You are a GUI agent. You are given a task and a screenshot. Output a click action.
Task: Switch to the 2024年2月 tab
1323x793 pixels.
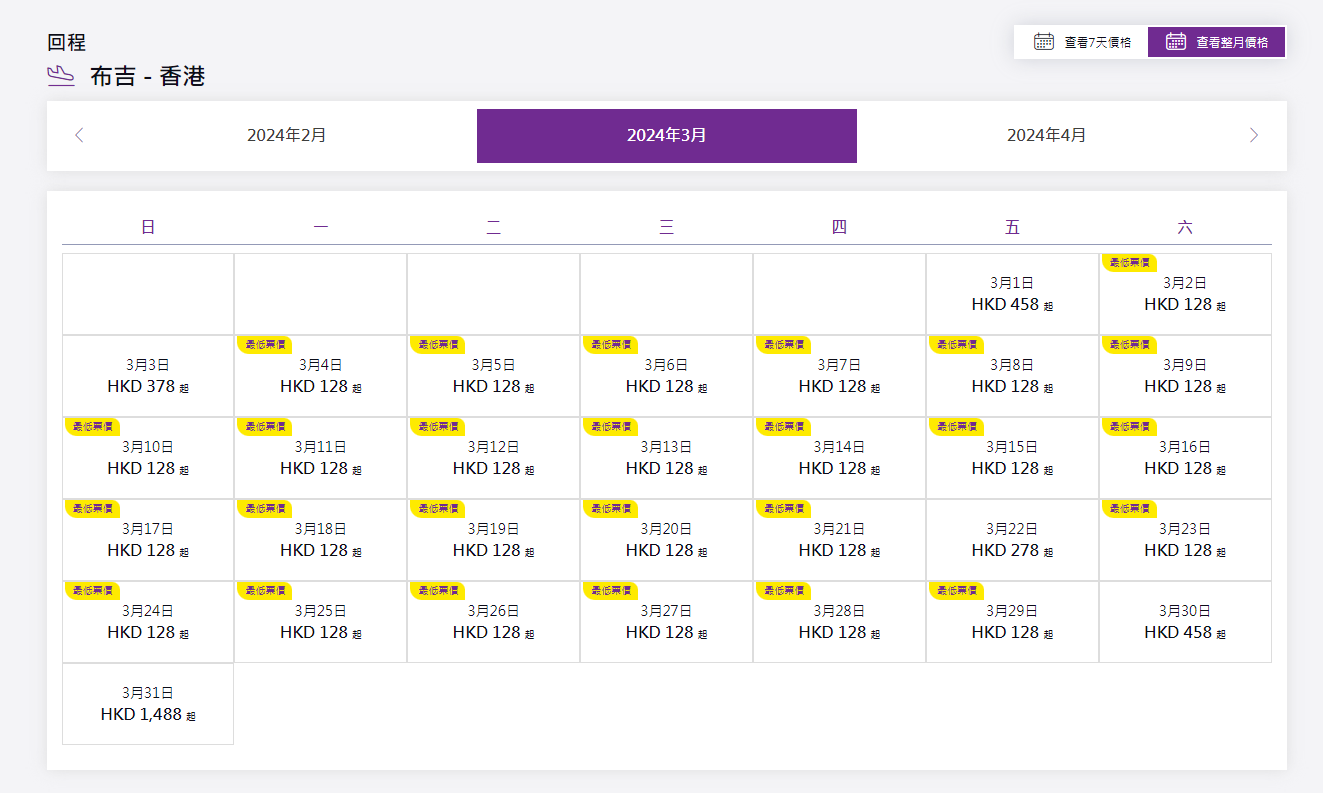[x=287, y=135]
